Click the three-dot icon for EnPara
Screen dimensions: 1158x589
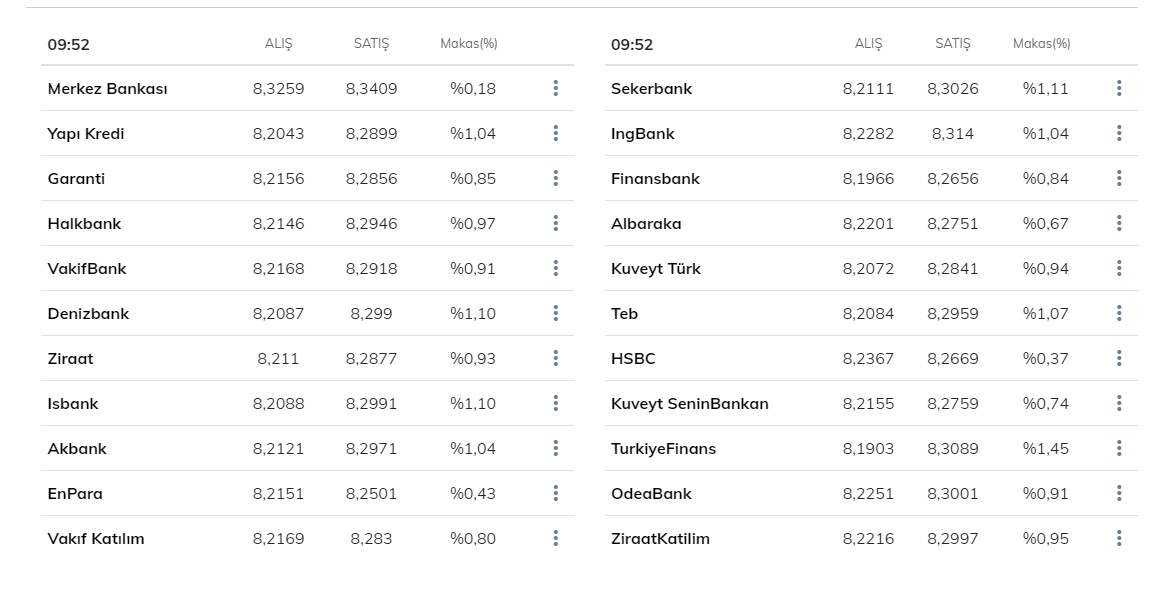555,493
